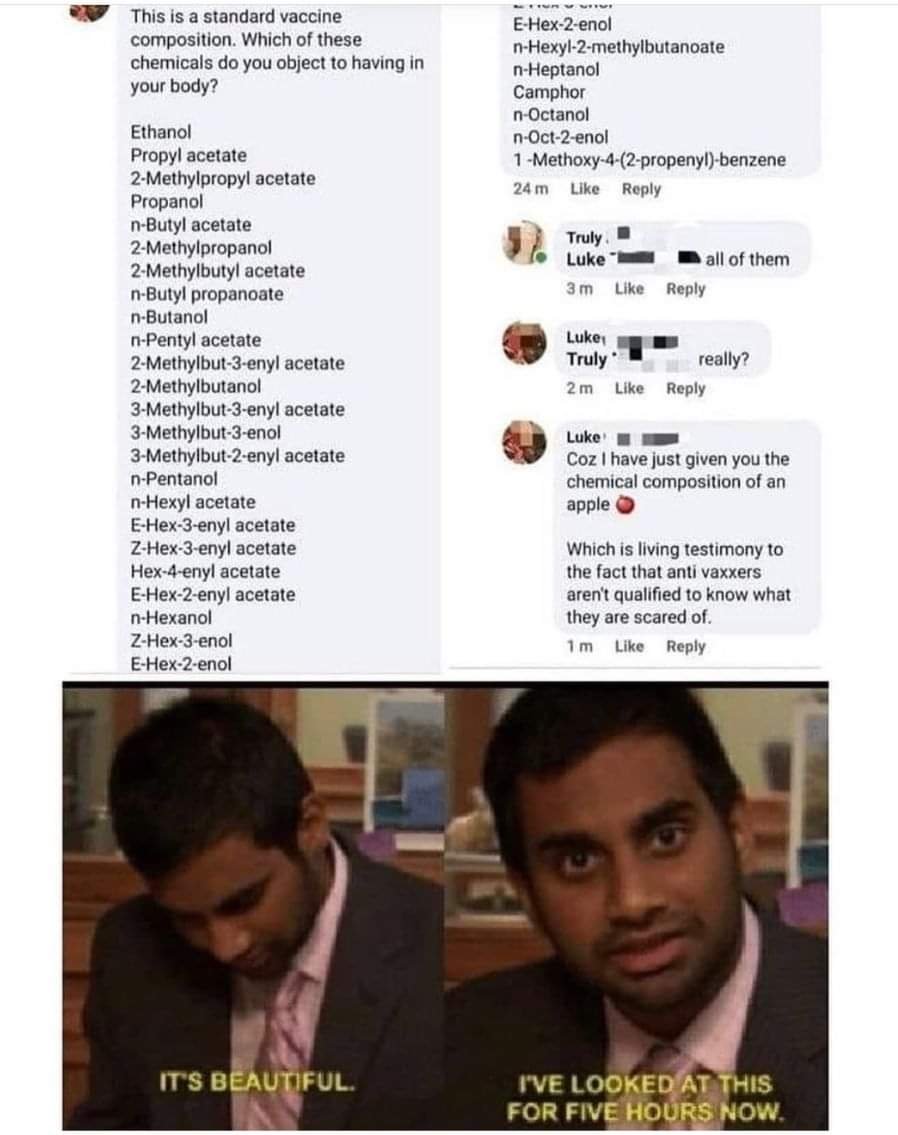898x1135 pixels.
Task: Open Luke's avatar beside the apple composition comment
Action: point(524,442)
